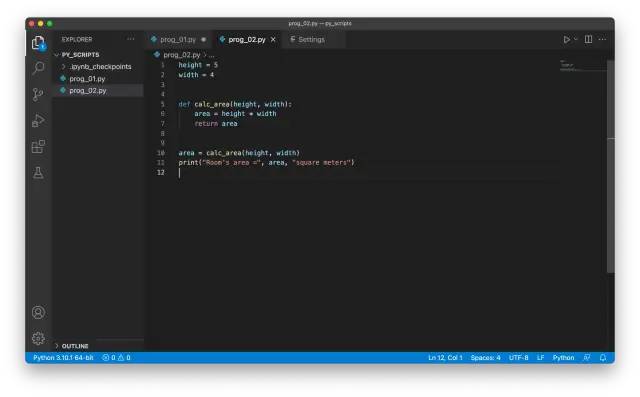Select prog_02.py in the explorer

[88, 91]
